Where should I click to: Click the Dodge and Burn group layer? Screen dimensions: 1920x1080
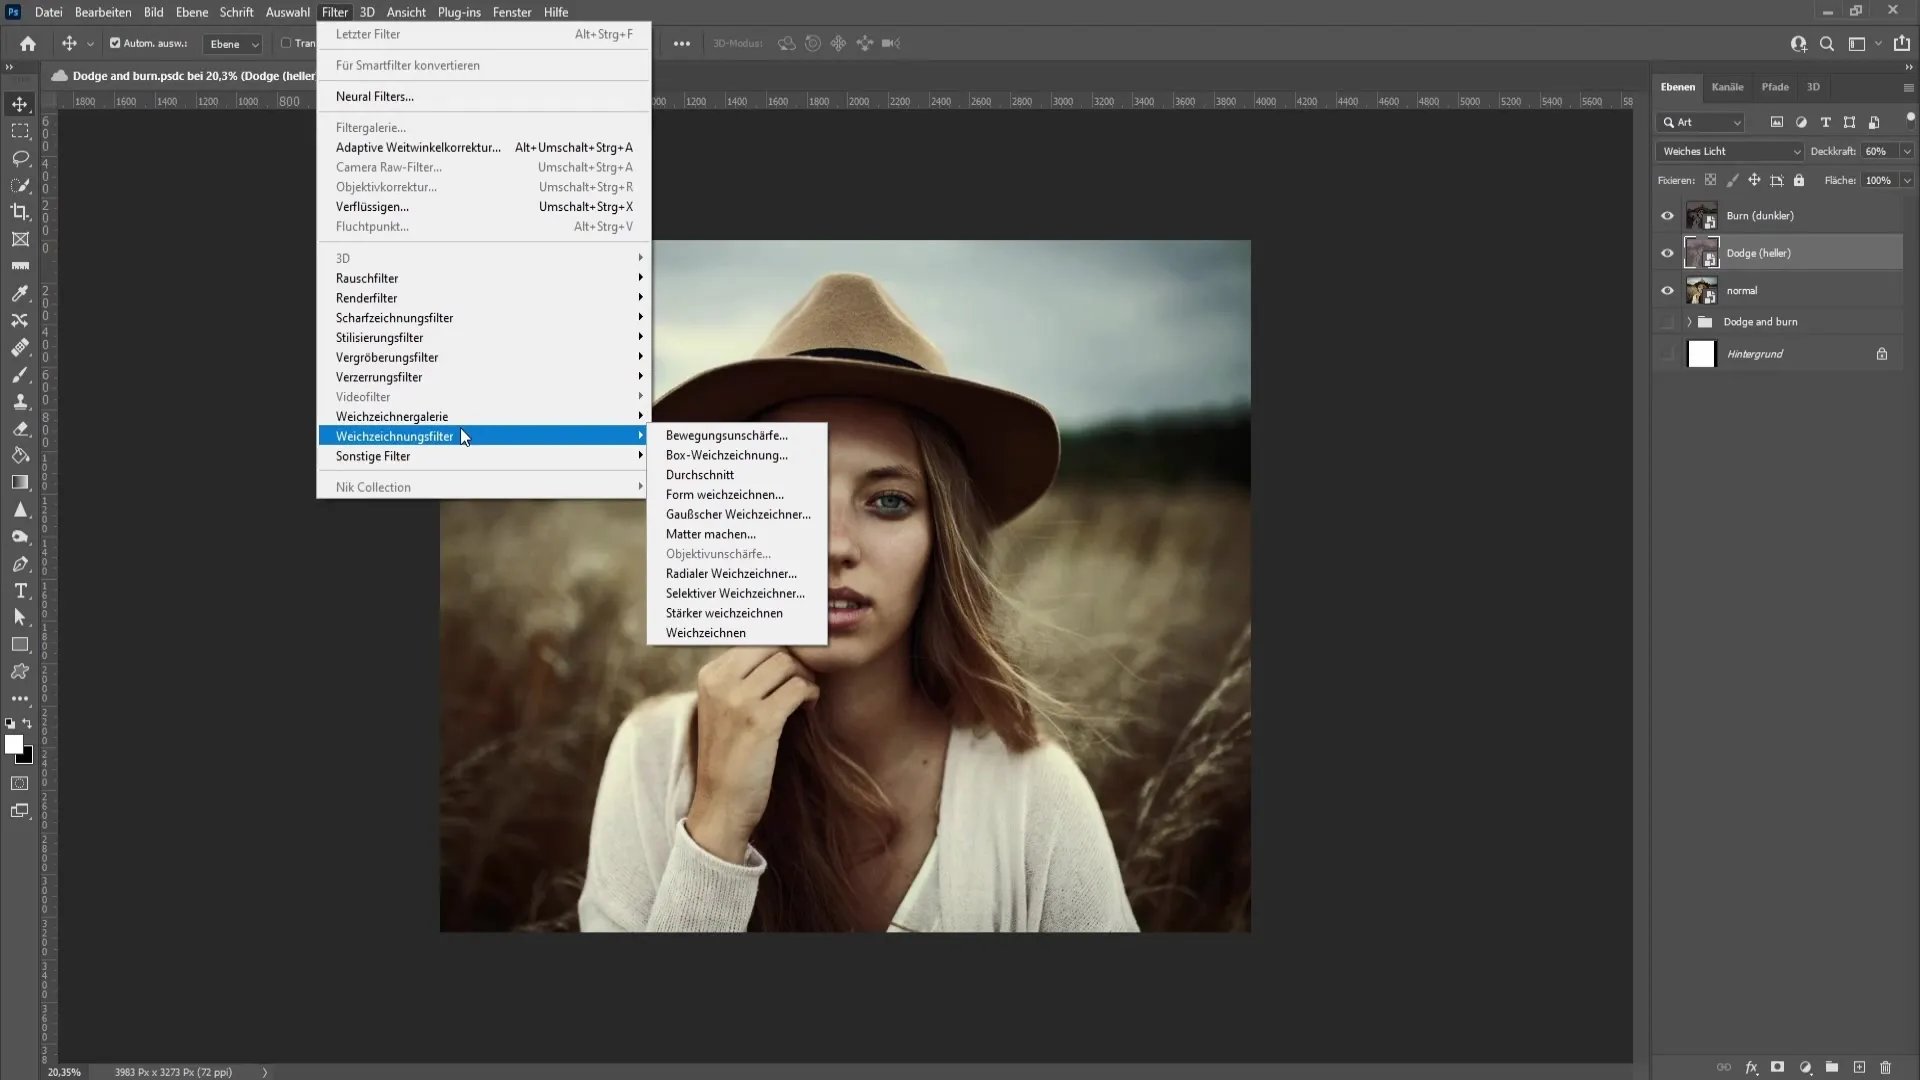[1760, 322]
